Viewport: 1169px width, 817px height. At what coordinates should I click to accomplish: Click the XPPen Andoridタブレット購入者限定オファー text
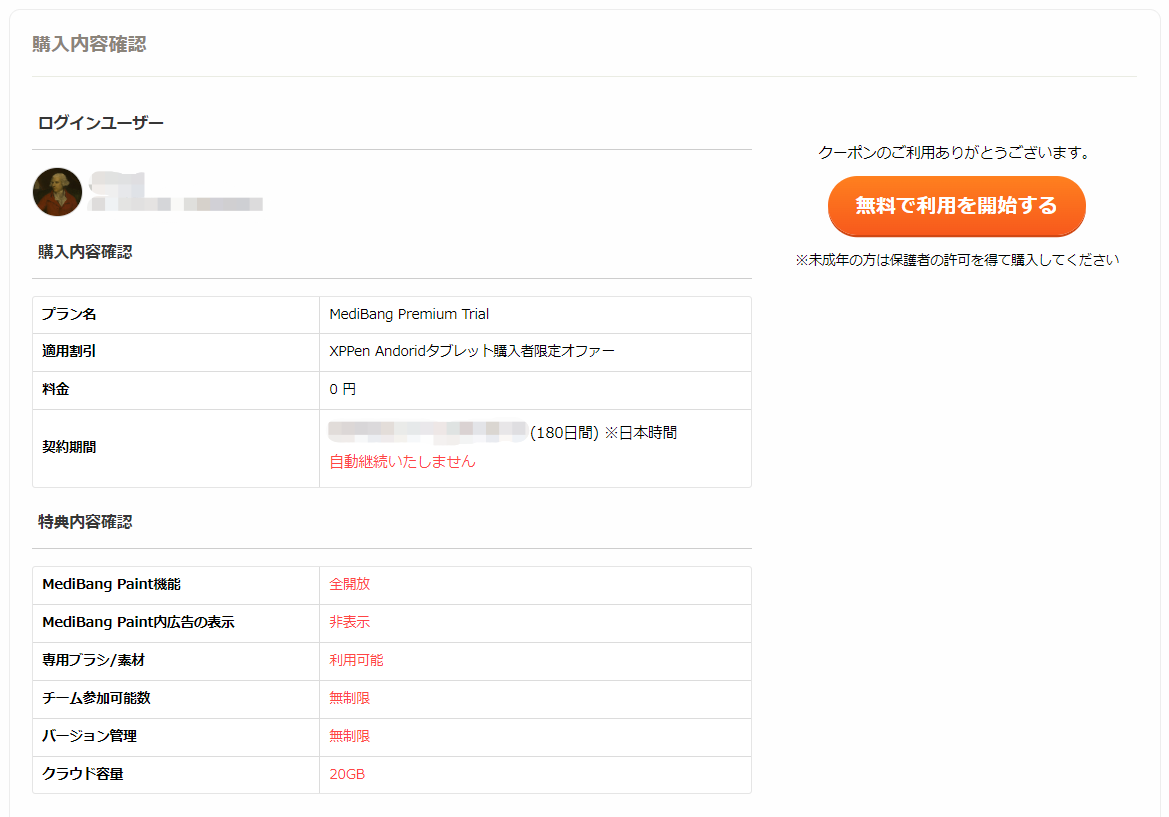[472, 351]
